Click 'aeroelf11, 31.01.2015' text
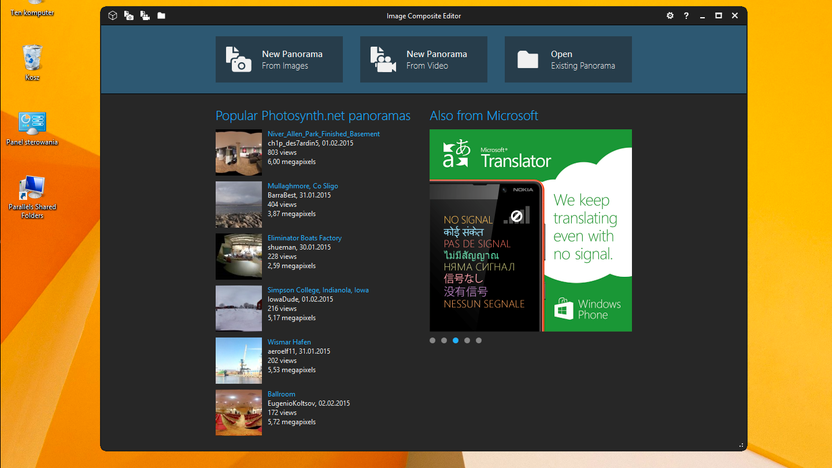This screenshot has height=468, width=832. 299,351
